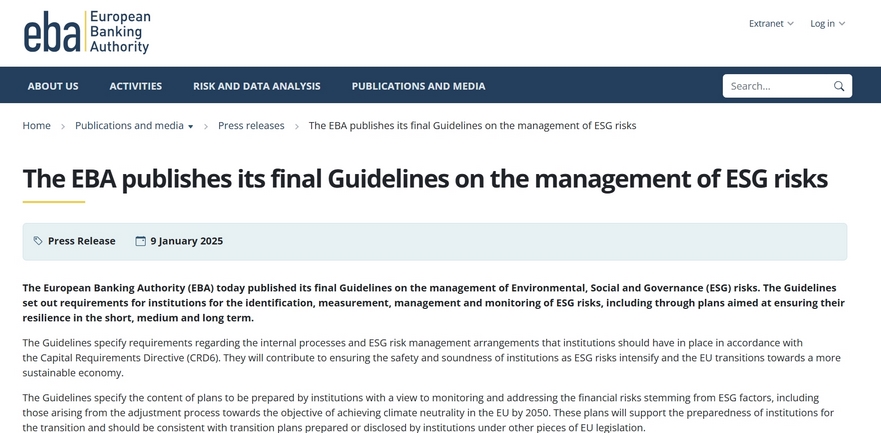Expand the Publications and media breadcrumb caret
881x433 pixels.
click(191, 127)
